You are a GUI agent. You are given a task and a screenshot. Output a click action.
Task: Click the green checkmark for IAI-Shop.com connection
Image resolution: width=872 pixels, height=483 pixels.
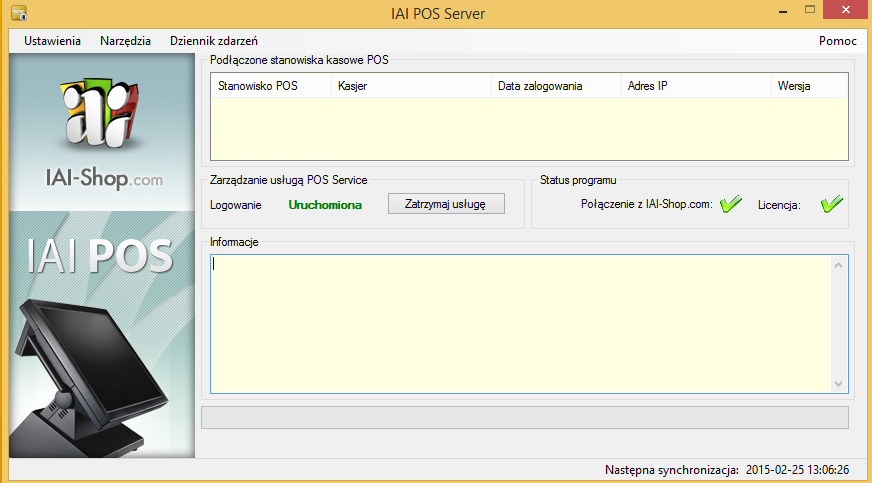730,204
